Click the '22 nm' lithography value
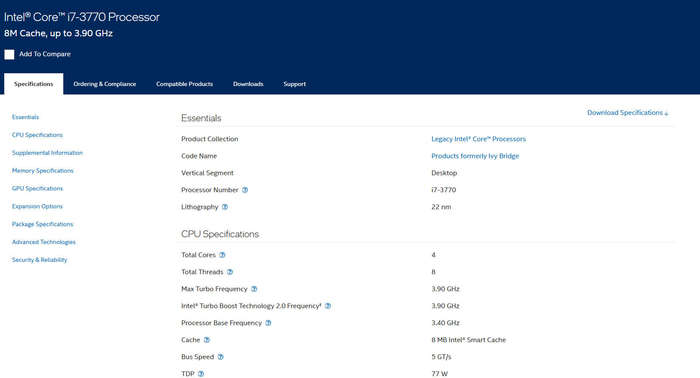 tap(441, 207)
